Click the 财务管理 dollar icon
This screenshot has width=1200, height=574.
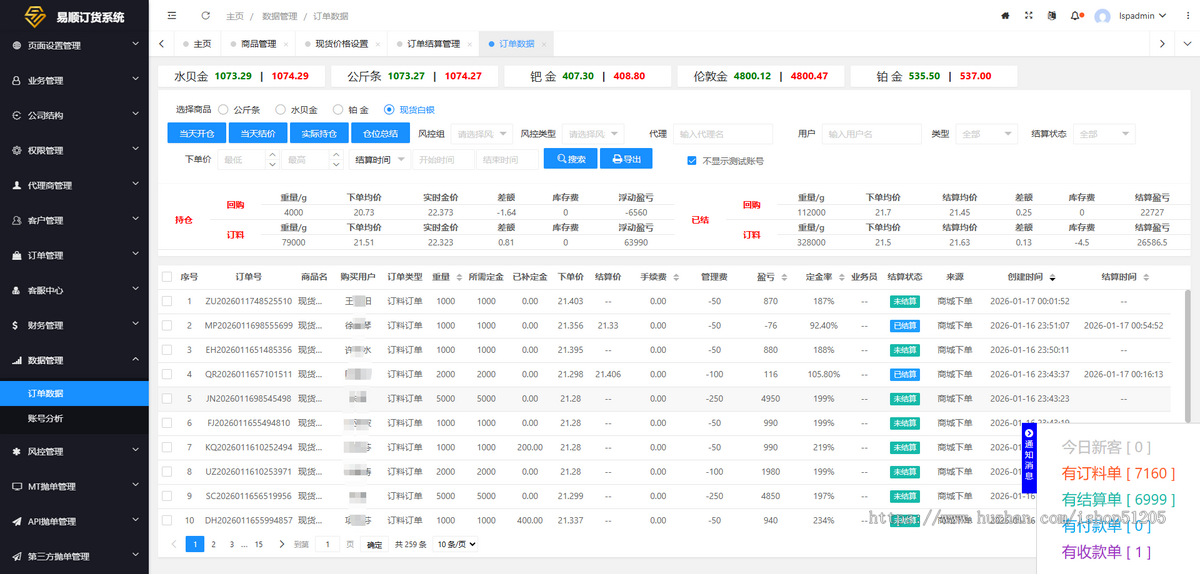[17, 325]
